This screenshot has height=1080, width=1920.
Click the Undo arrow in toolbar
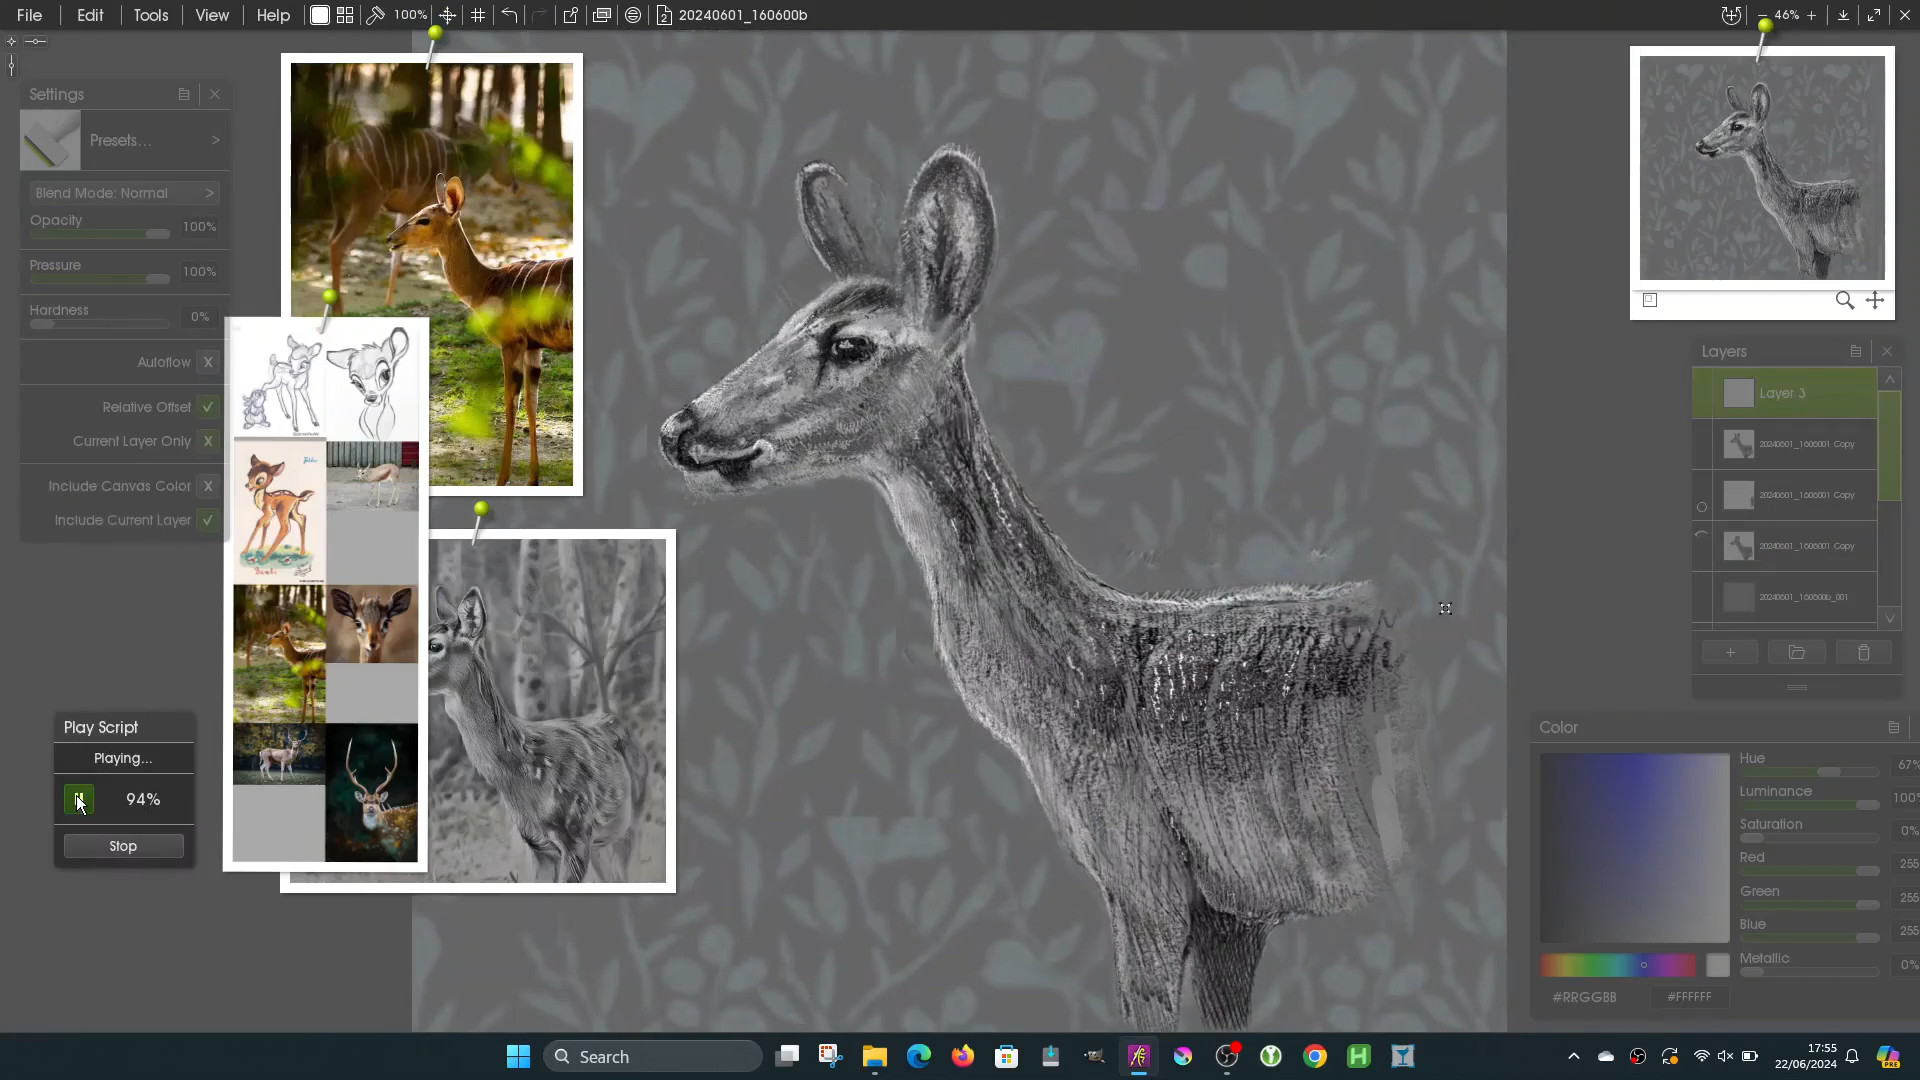(509, 15)
